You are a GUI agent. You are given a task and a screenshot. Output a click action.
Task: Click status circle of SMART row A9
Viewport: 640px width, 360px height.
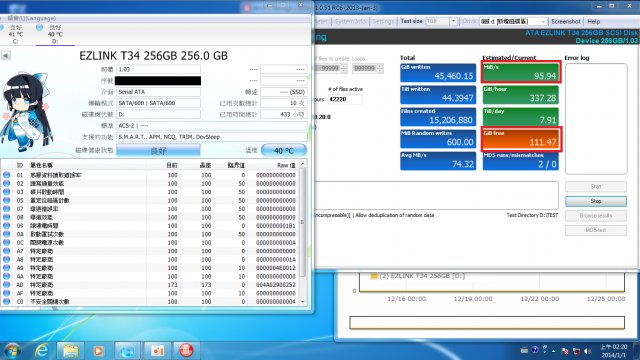pos(6,268)
